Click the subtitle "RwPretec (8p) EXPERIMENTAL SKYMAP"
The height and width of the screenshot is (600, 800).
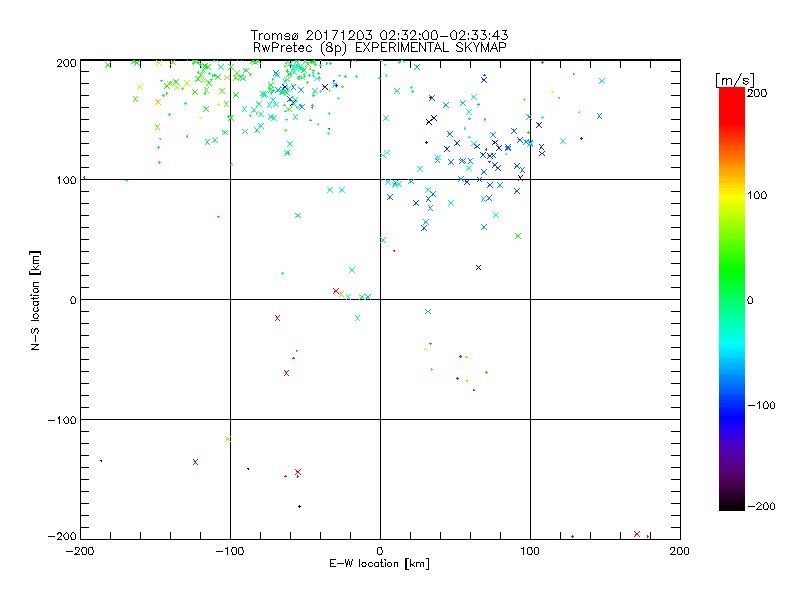[x=380, y=48]
